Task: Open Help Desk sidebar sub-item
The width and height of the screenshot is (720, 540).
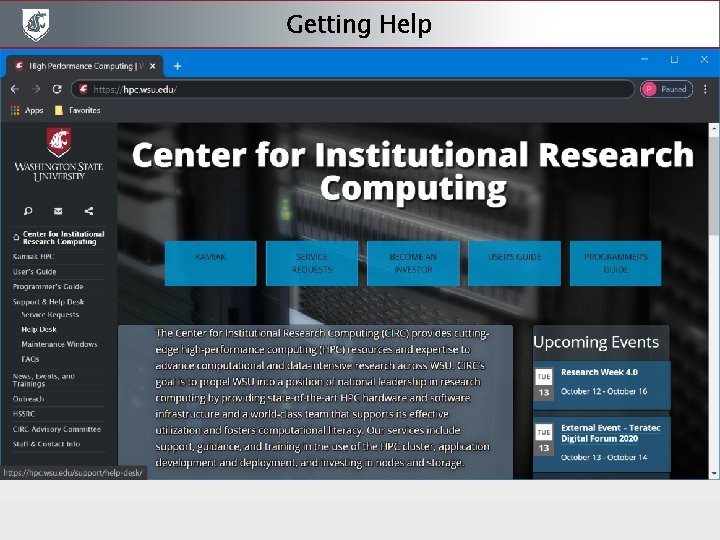Action: (x=39, y=329)
